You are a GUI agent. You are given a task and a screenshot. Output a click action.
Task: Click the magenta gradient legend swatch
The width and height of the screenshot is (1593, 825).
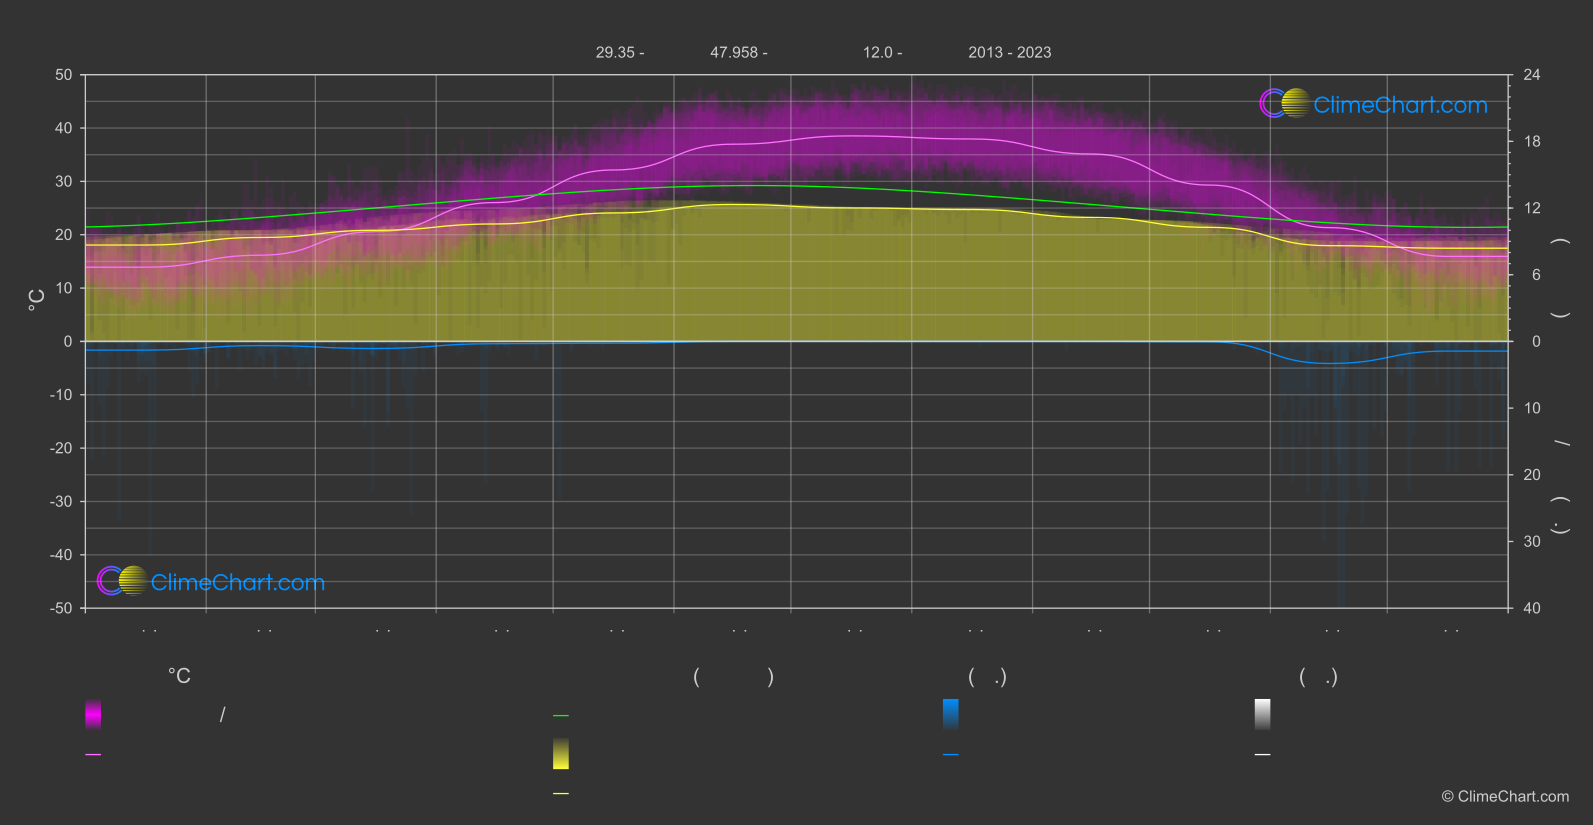coord(93,714)
